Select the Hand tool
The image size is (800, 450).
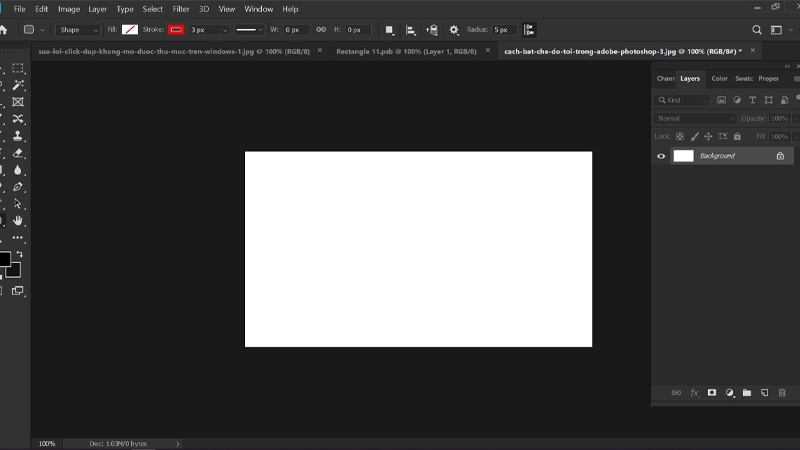point(18,221)
